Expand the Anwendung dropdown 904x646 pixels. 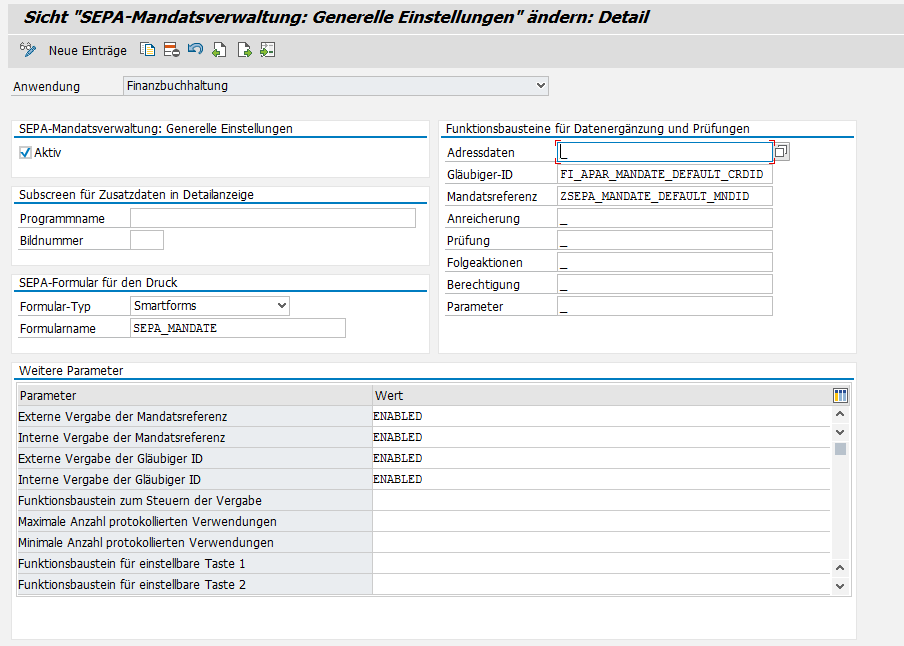541,86
